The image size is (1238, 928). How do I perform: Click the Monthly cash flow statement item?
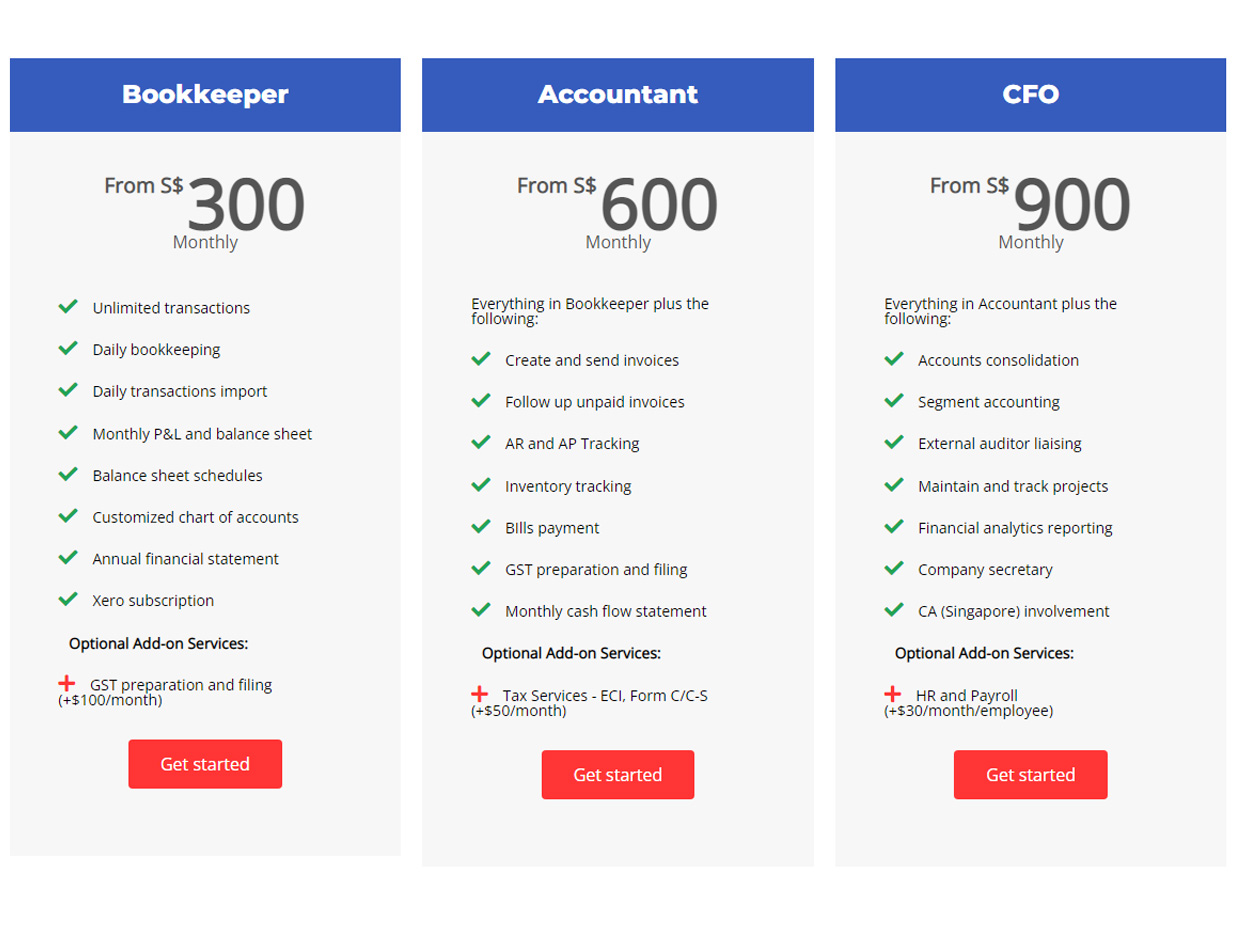(606, 611)
